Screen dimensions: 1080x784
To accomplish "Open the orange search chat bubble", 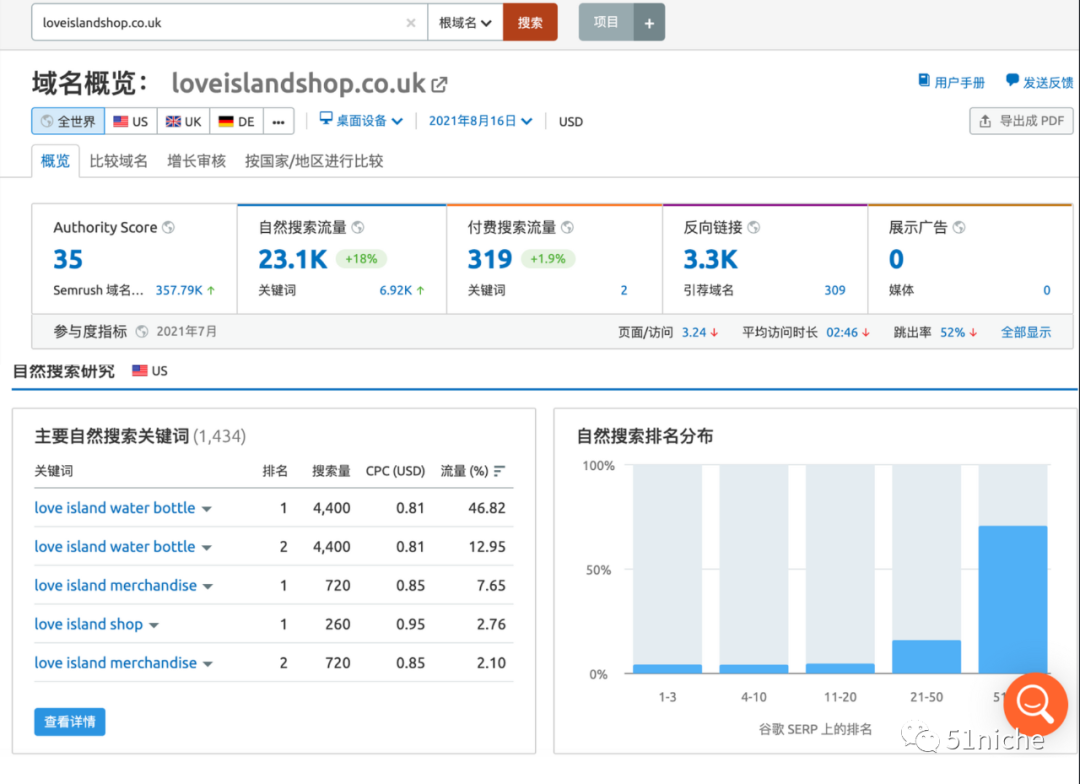I will click(x=1035, y=705).
